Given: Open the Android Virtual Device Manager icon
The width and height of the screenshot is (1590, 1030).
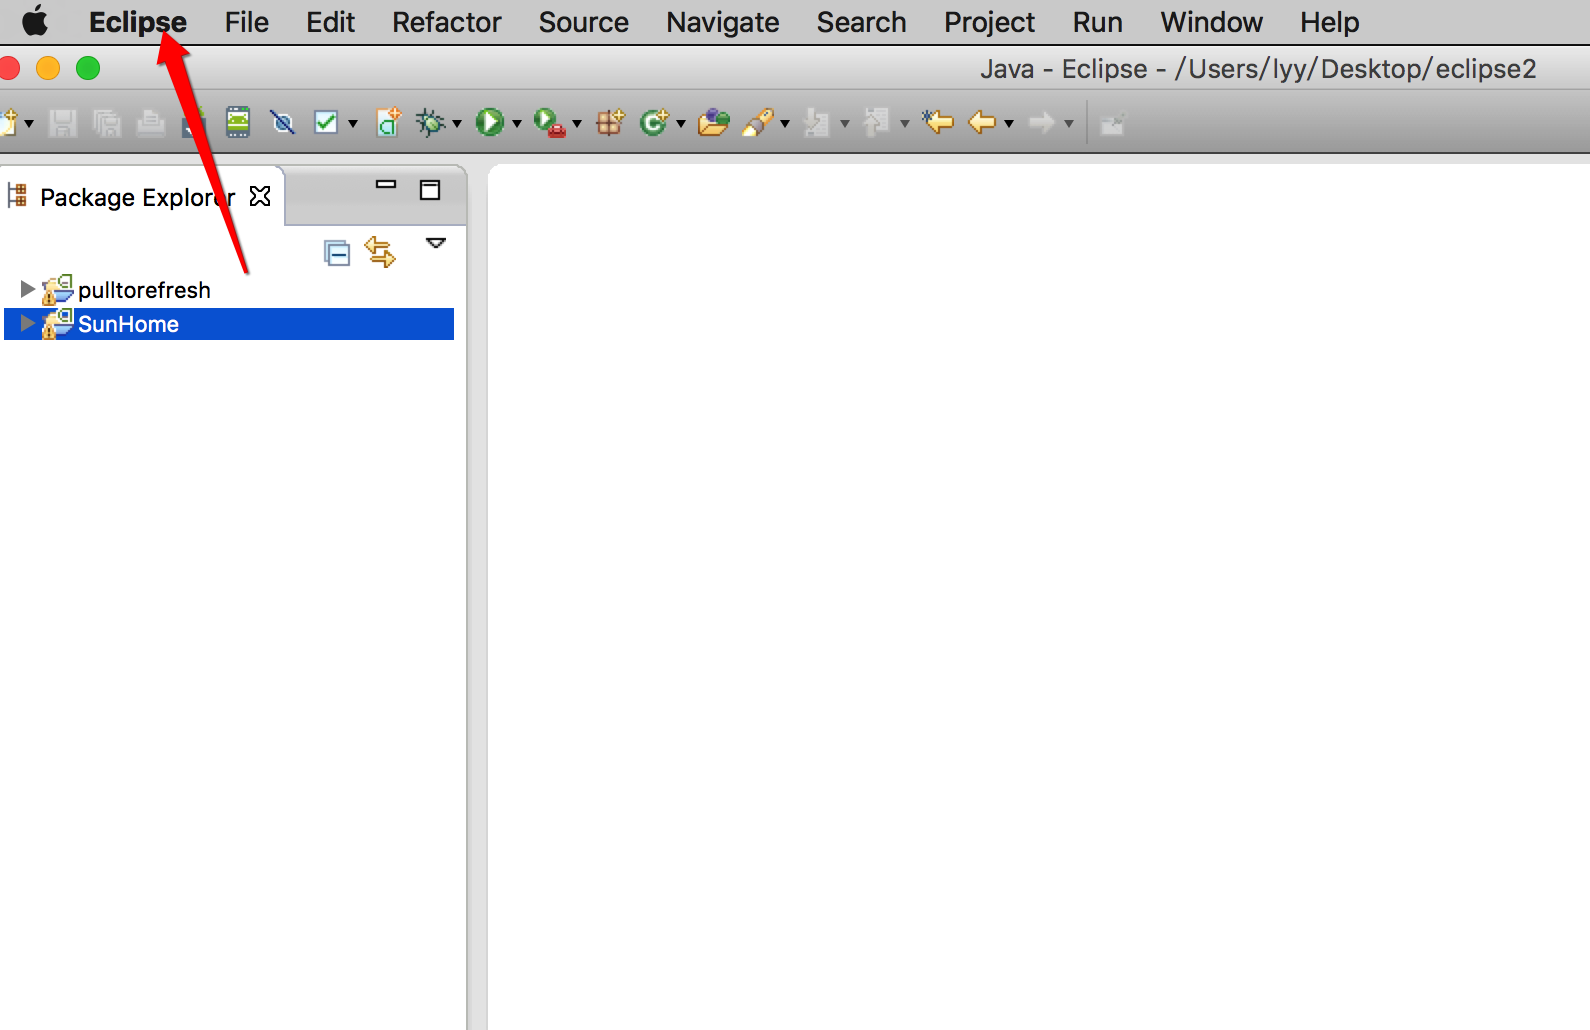Looking at the screenshot, I should point(238,122).
